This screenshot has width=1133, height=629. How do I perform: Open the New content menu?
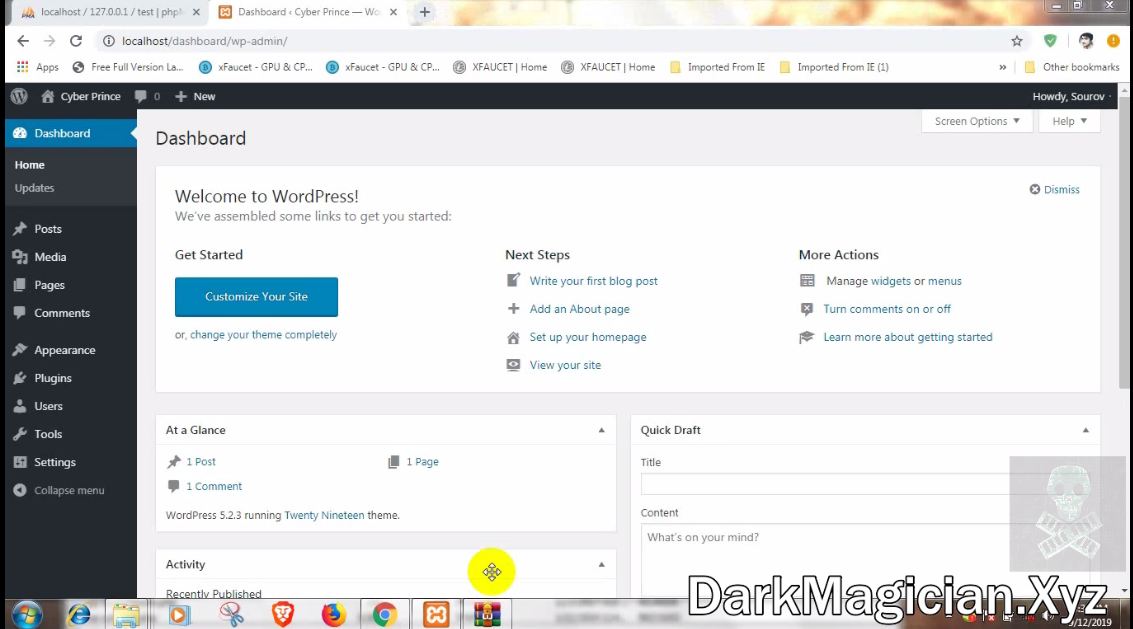coord(195,96)
